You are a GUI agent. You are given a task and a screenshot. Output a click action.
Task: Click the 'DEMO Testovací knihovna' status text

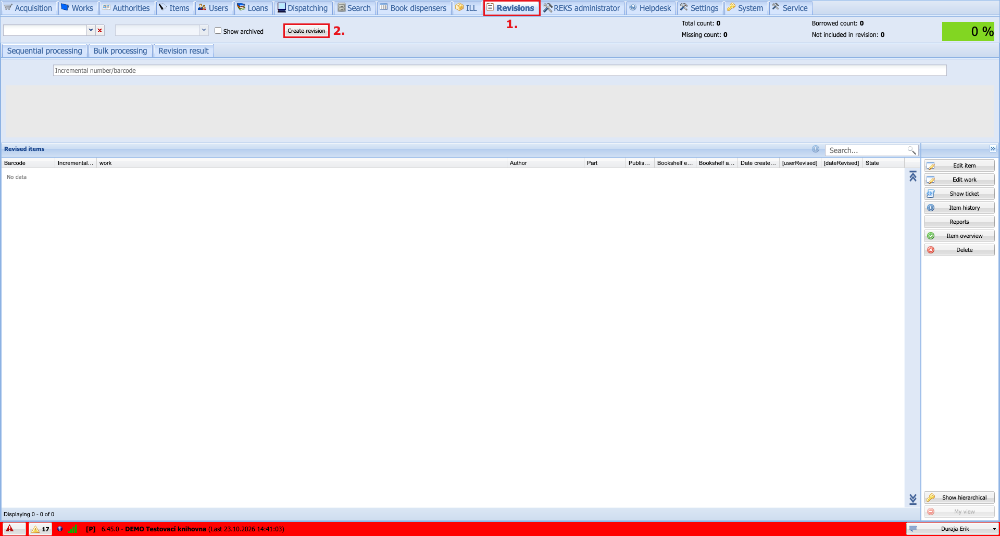click(x=166, y=529)
